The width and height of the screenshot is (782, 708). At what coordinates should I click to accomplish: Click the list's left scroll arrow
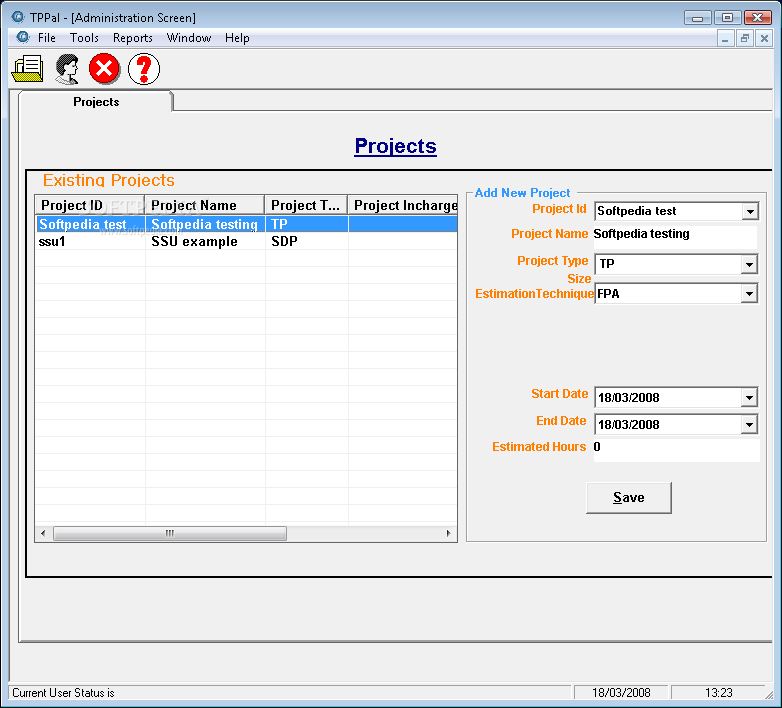pyautogui.click(x=43, y=533)
